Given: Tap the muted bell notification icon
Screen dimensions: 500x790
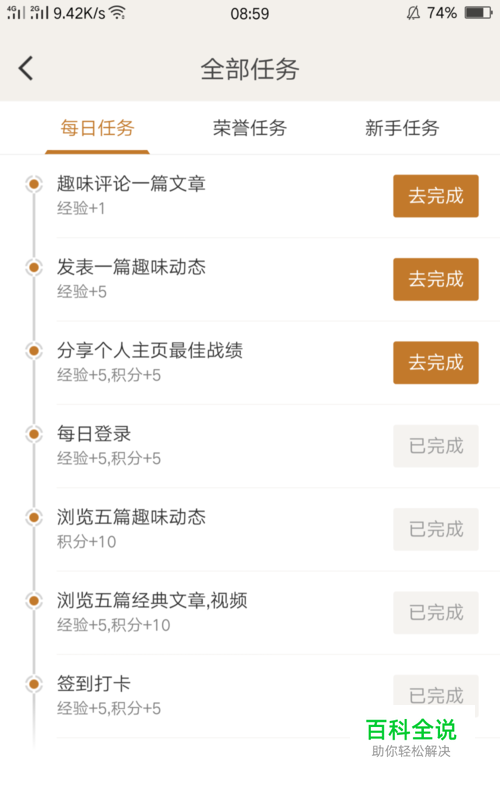Looking at the screenshot, I should click(413, 13).
